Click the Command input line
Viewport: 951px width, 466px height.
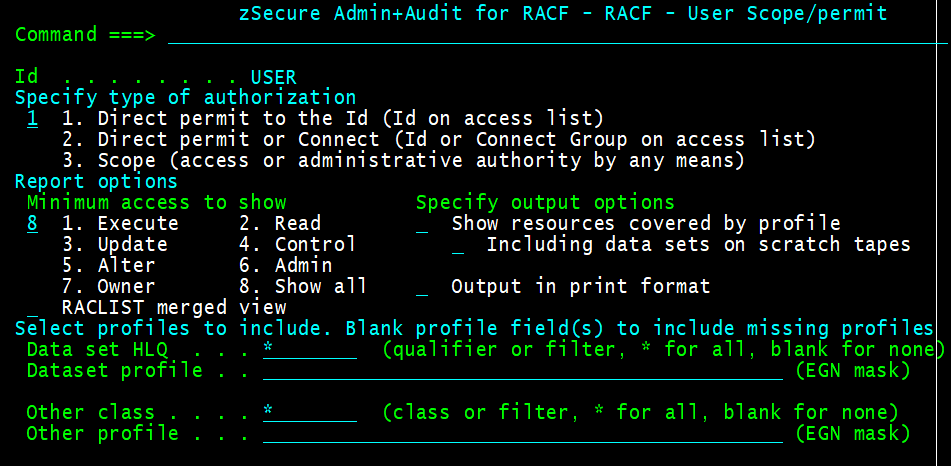tap(558, 35)
